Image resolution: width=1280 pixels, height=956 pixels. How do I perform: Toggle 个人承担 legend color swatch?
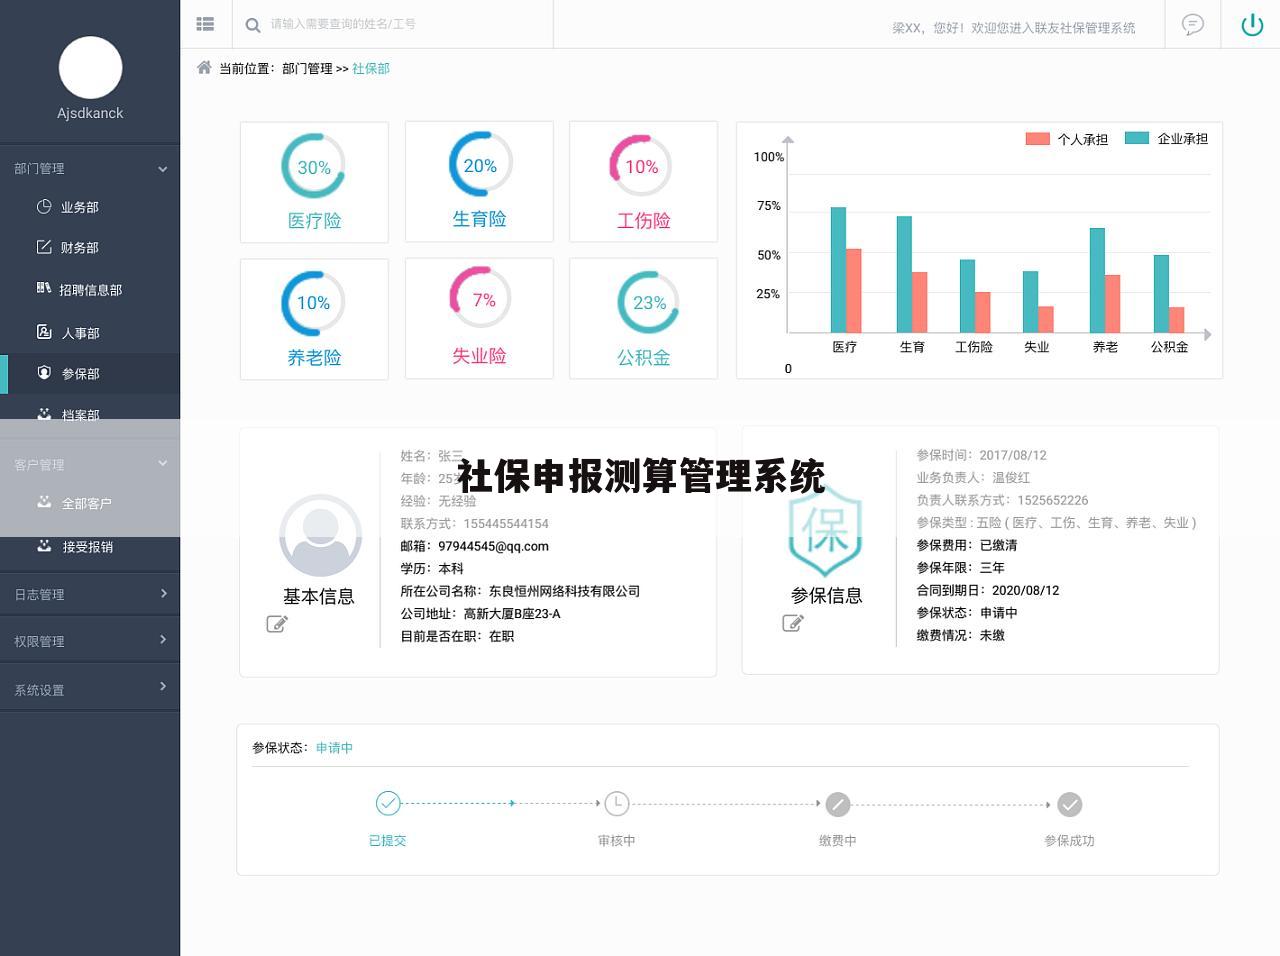click(1037, 138)
